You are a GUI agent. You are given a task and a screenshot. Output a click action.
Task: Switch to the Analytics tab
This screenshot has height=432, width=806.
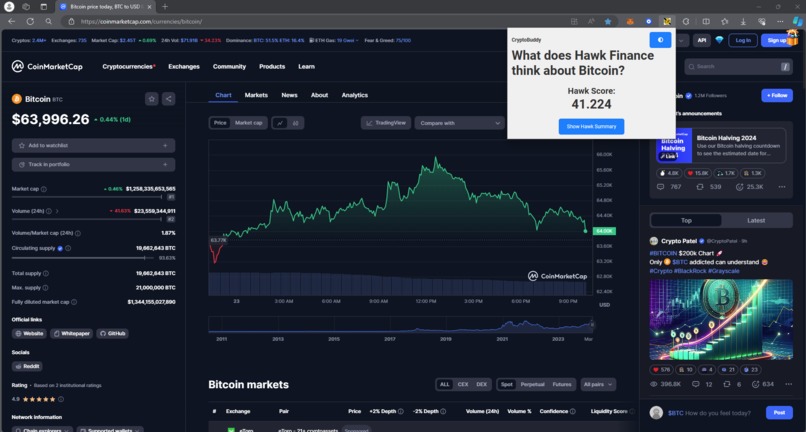[355, 95]
